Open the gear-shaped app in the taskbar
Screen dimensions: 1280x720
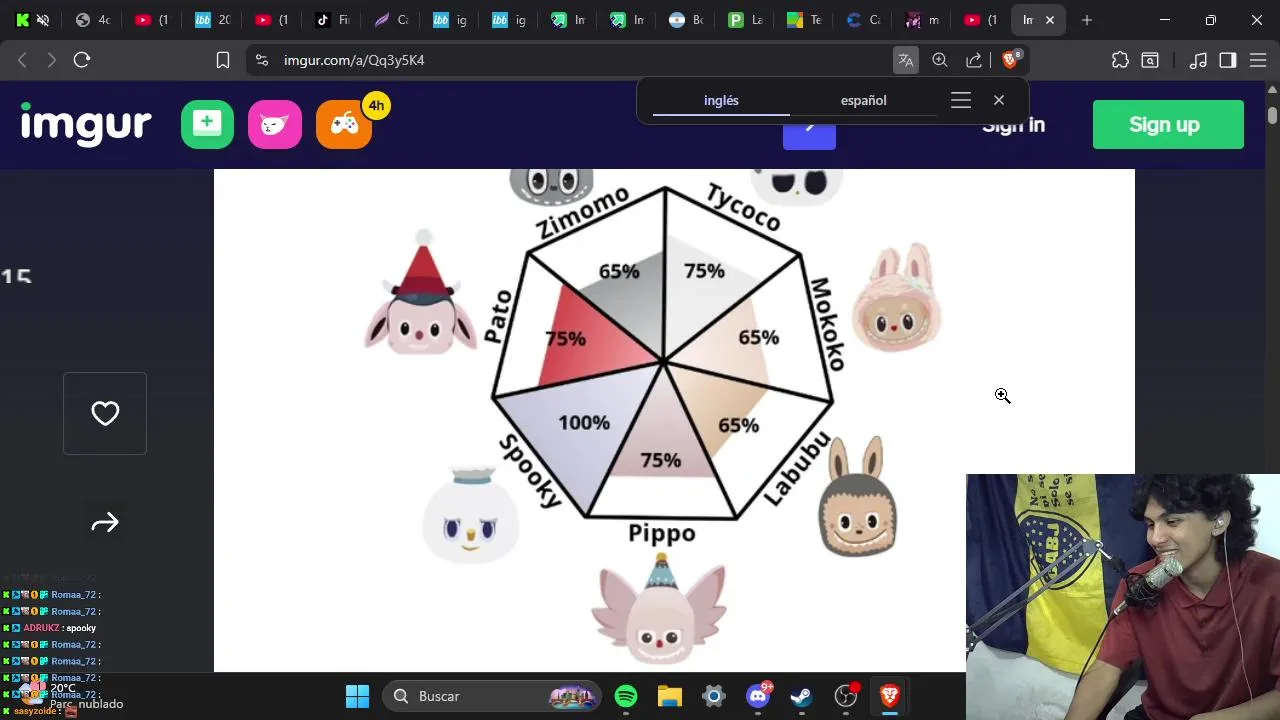coord(714,696)
